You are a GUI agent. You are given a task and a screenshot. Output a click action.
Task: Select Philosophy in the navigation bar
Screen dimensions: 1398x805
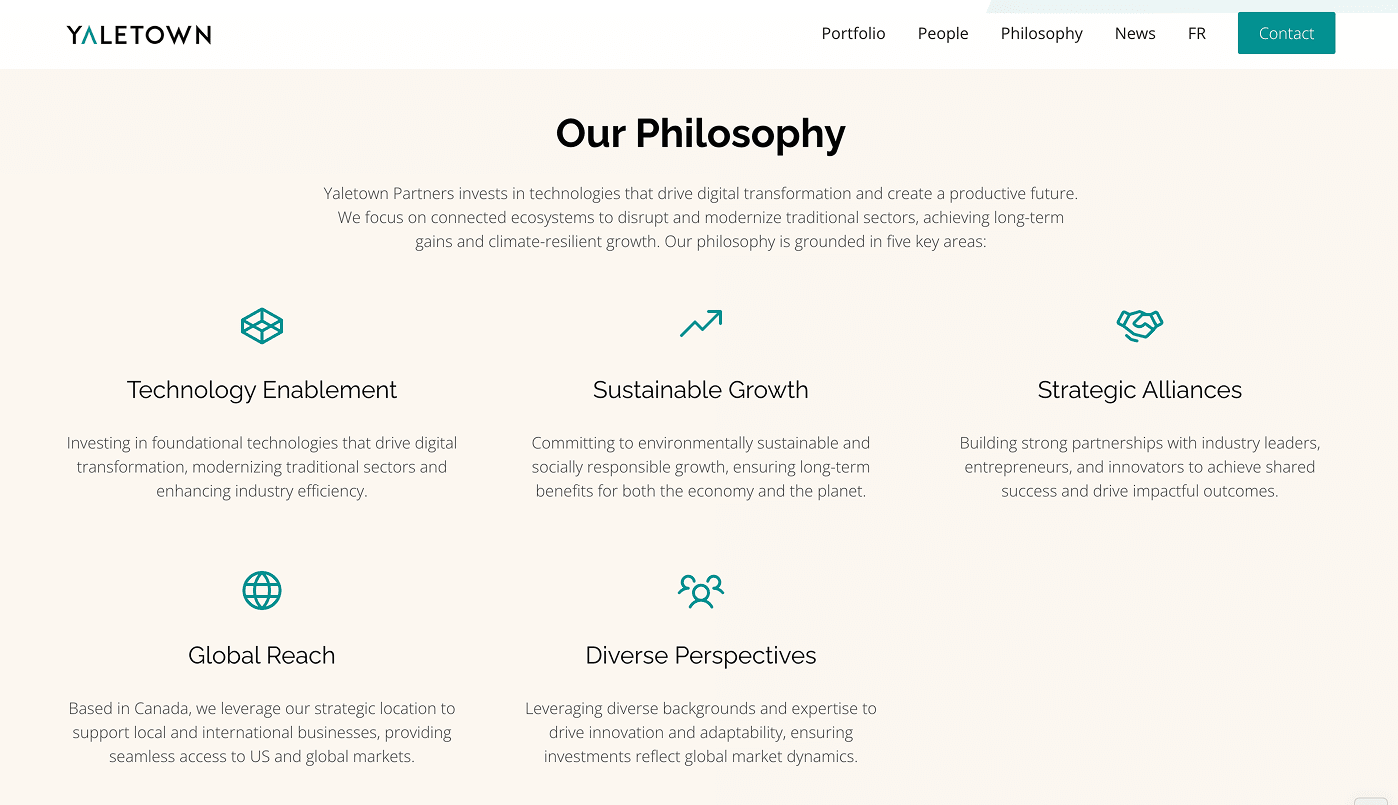[x=1041, y=33]
